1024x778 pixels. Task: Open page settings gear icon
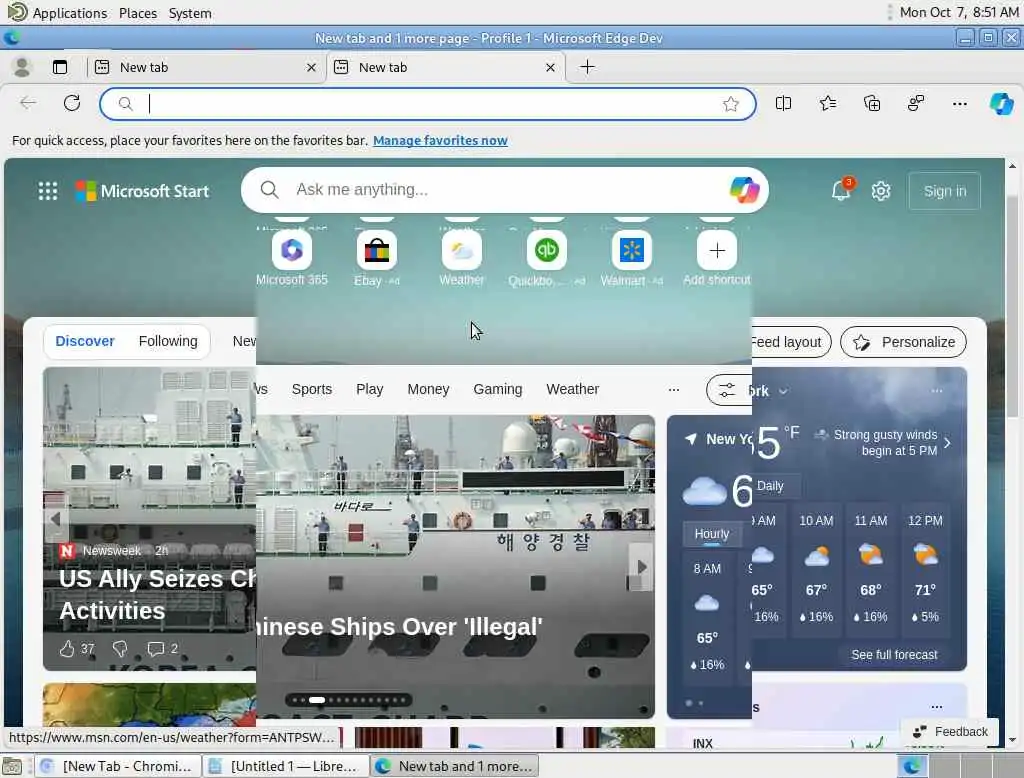[x=881, y=191]
